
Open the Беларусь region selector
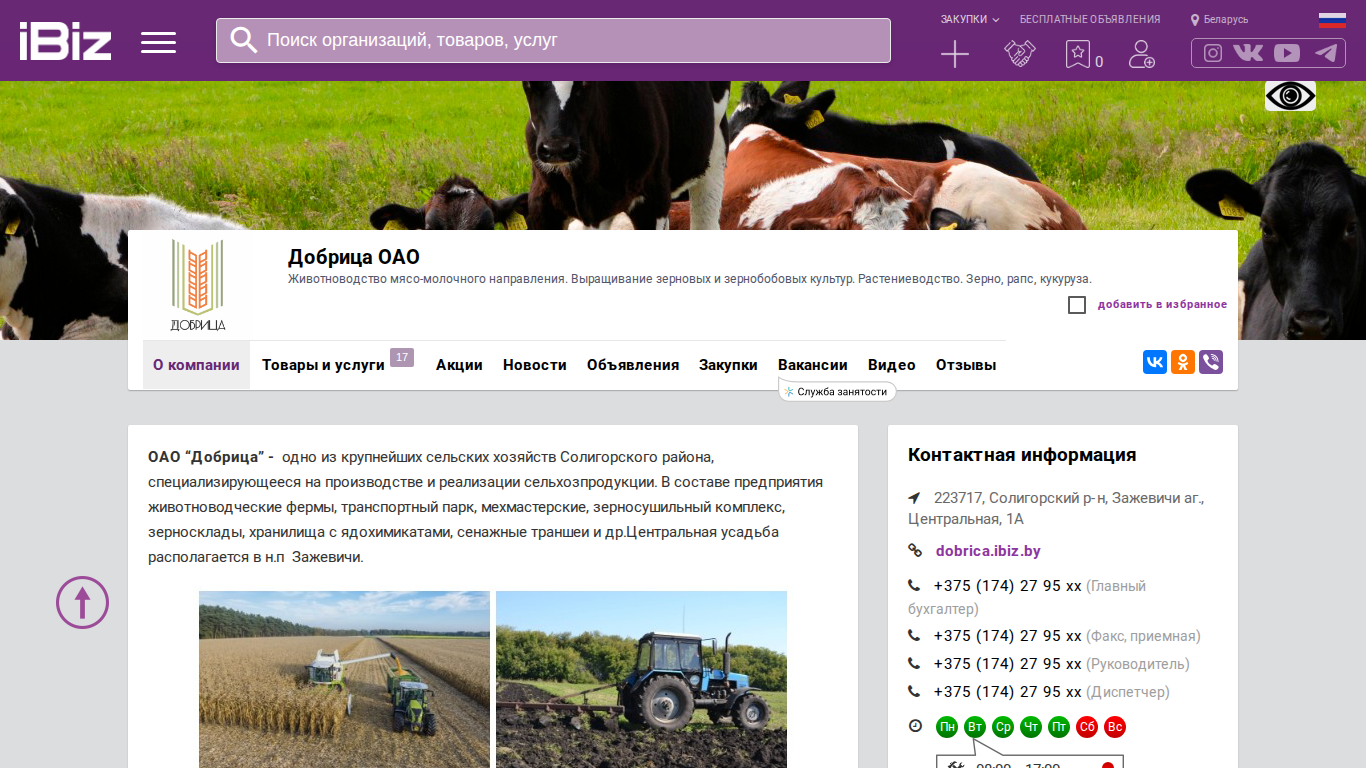click(1219, 20)
